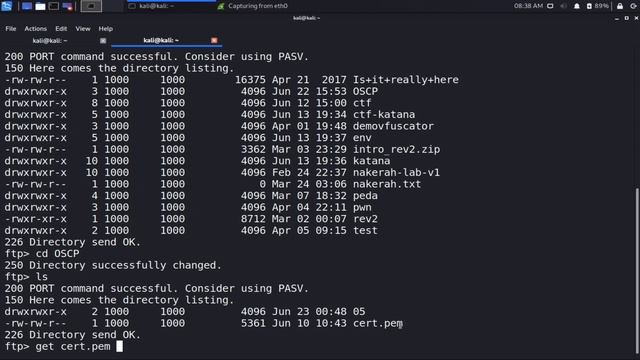Click the 08:38 AM clock
Image resolution: width=640 pixels, height=360 pixels.
[x=528, y=6]
